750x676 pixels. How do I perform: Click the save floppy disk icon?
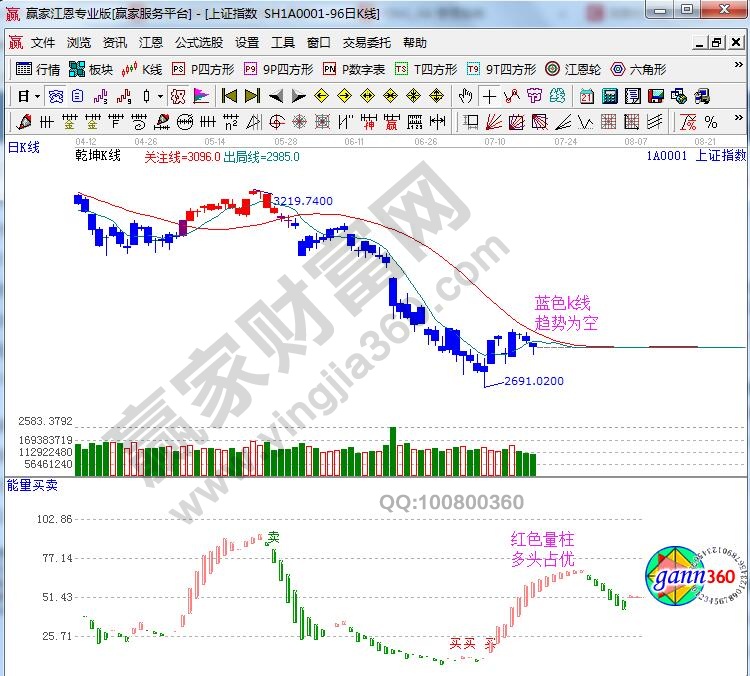655,96
